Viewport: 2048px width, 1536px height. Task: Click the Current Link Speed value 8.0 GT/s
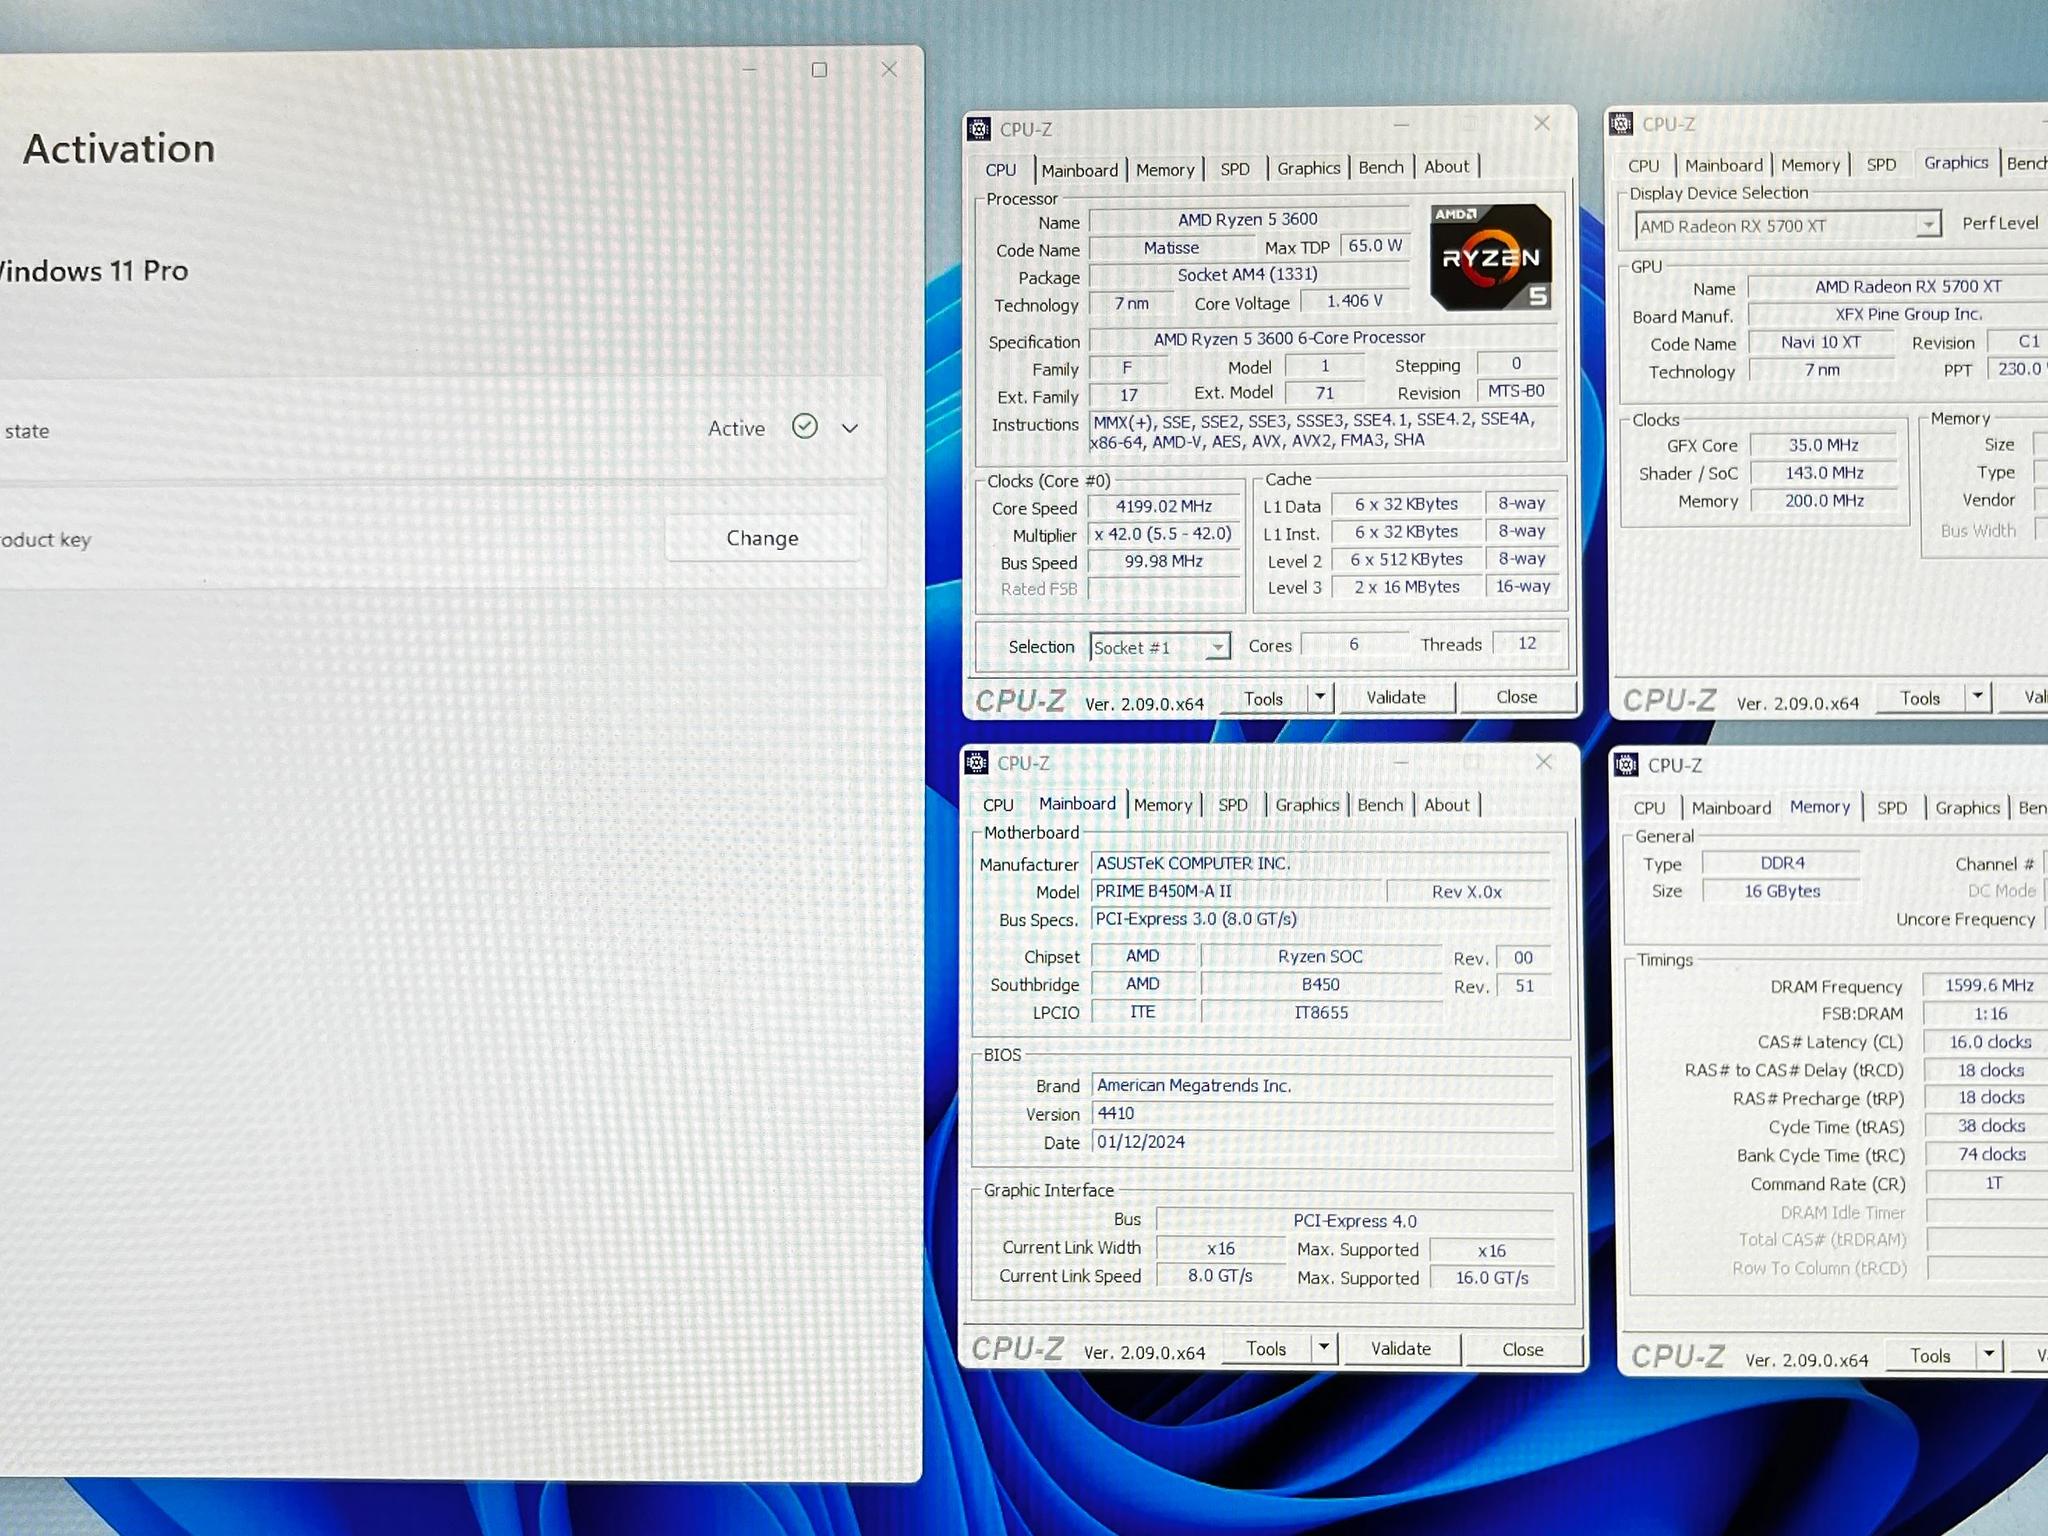pyautogui.click(x=1220, y=1276)
